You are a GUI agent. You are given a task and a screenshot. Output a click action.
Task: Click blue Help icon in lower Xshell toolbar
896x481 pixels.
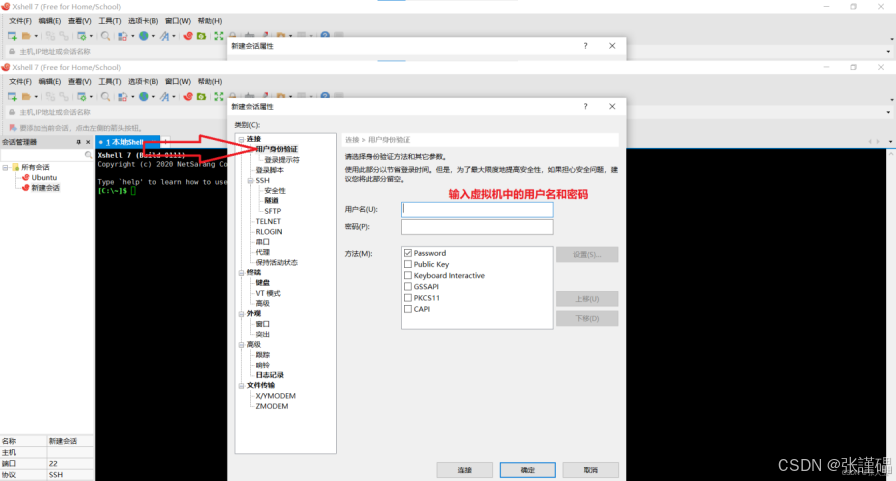(x=325, y=96)
